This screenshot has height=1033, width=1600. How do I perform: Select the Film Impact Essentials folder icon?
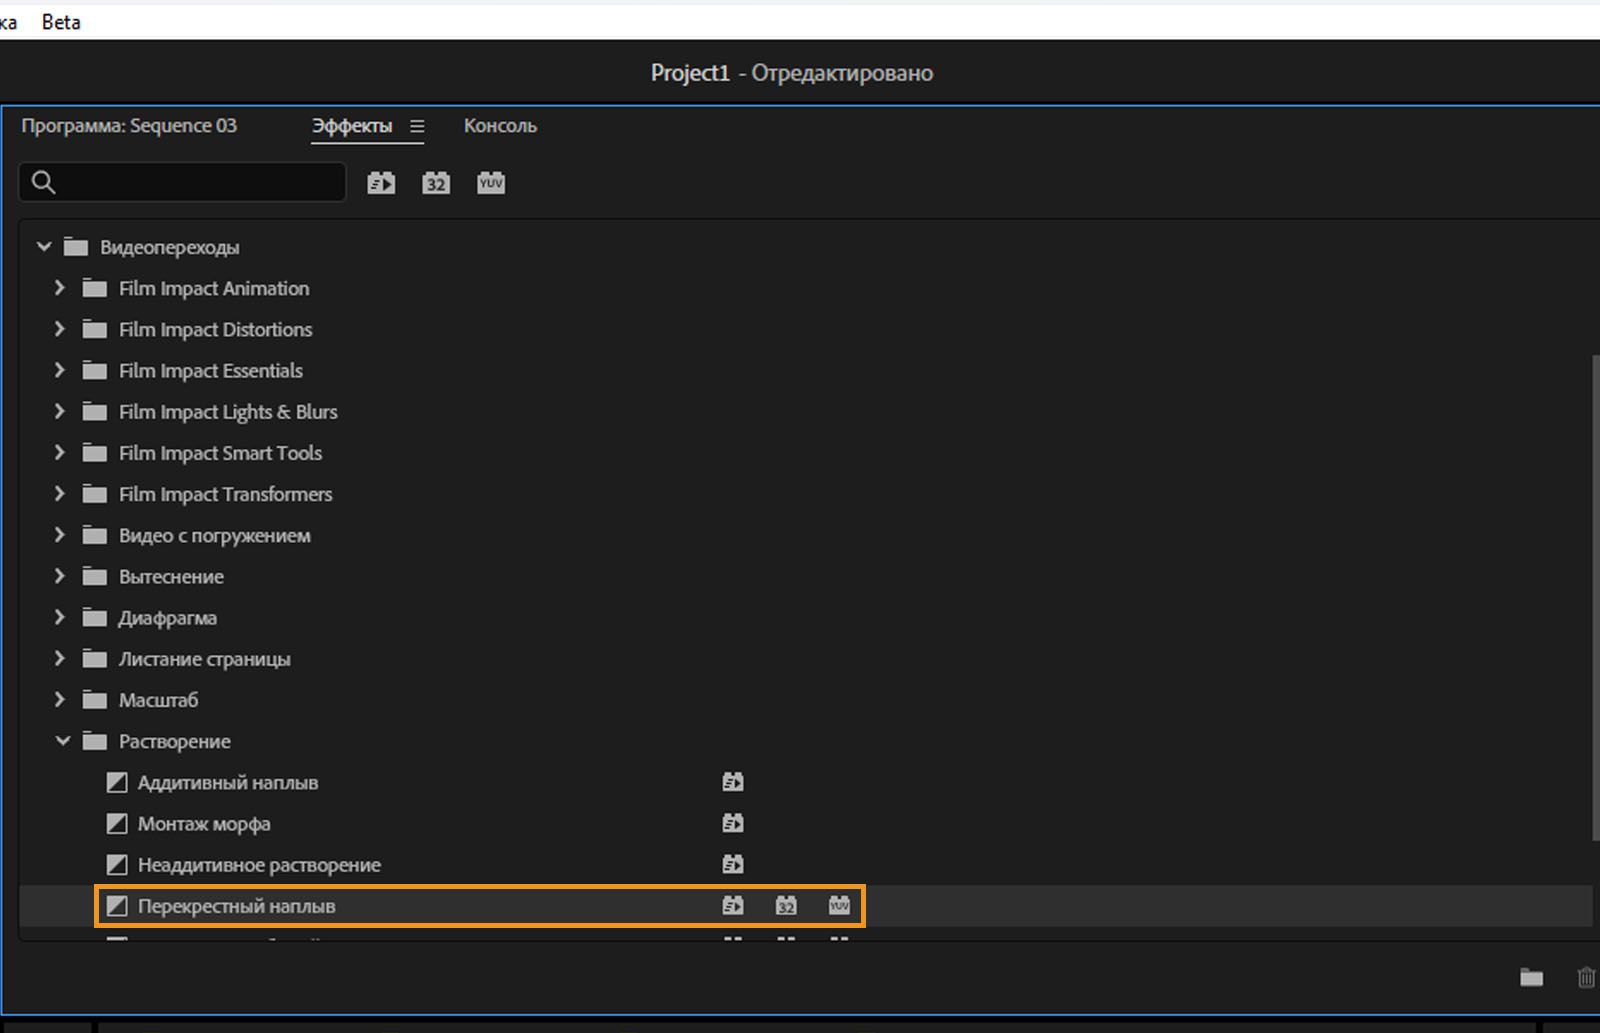95,370
